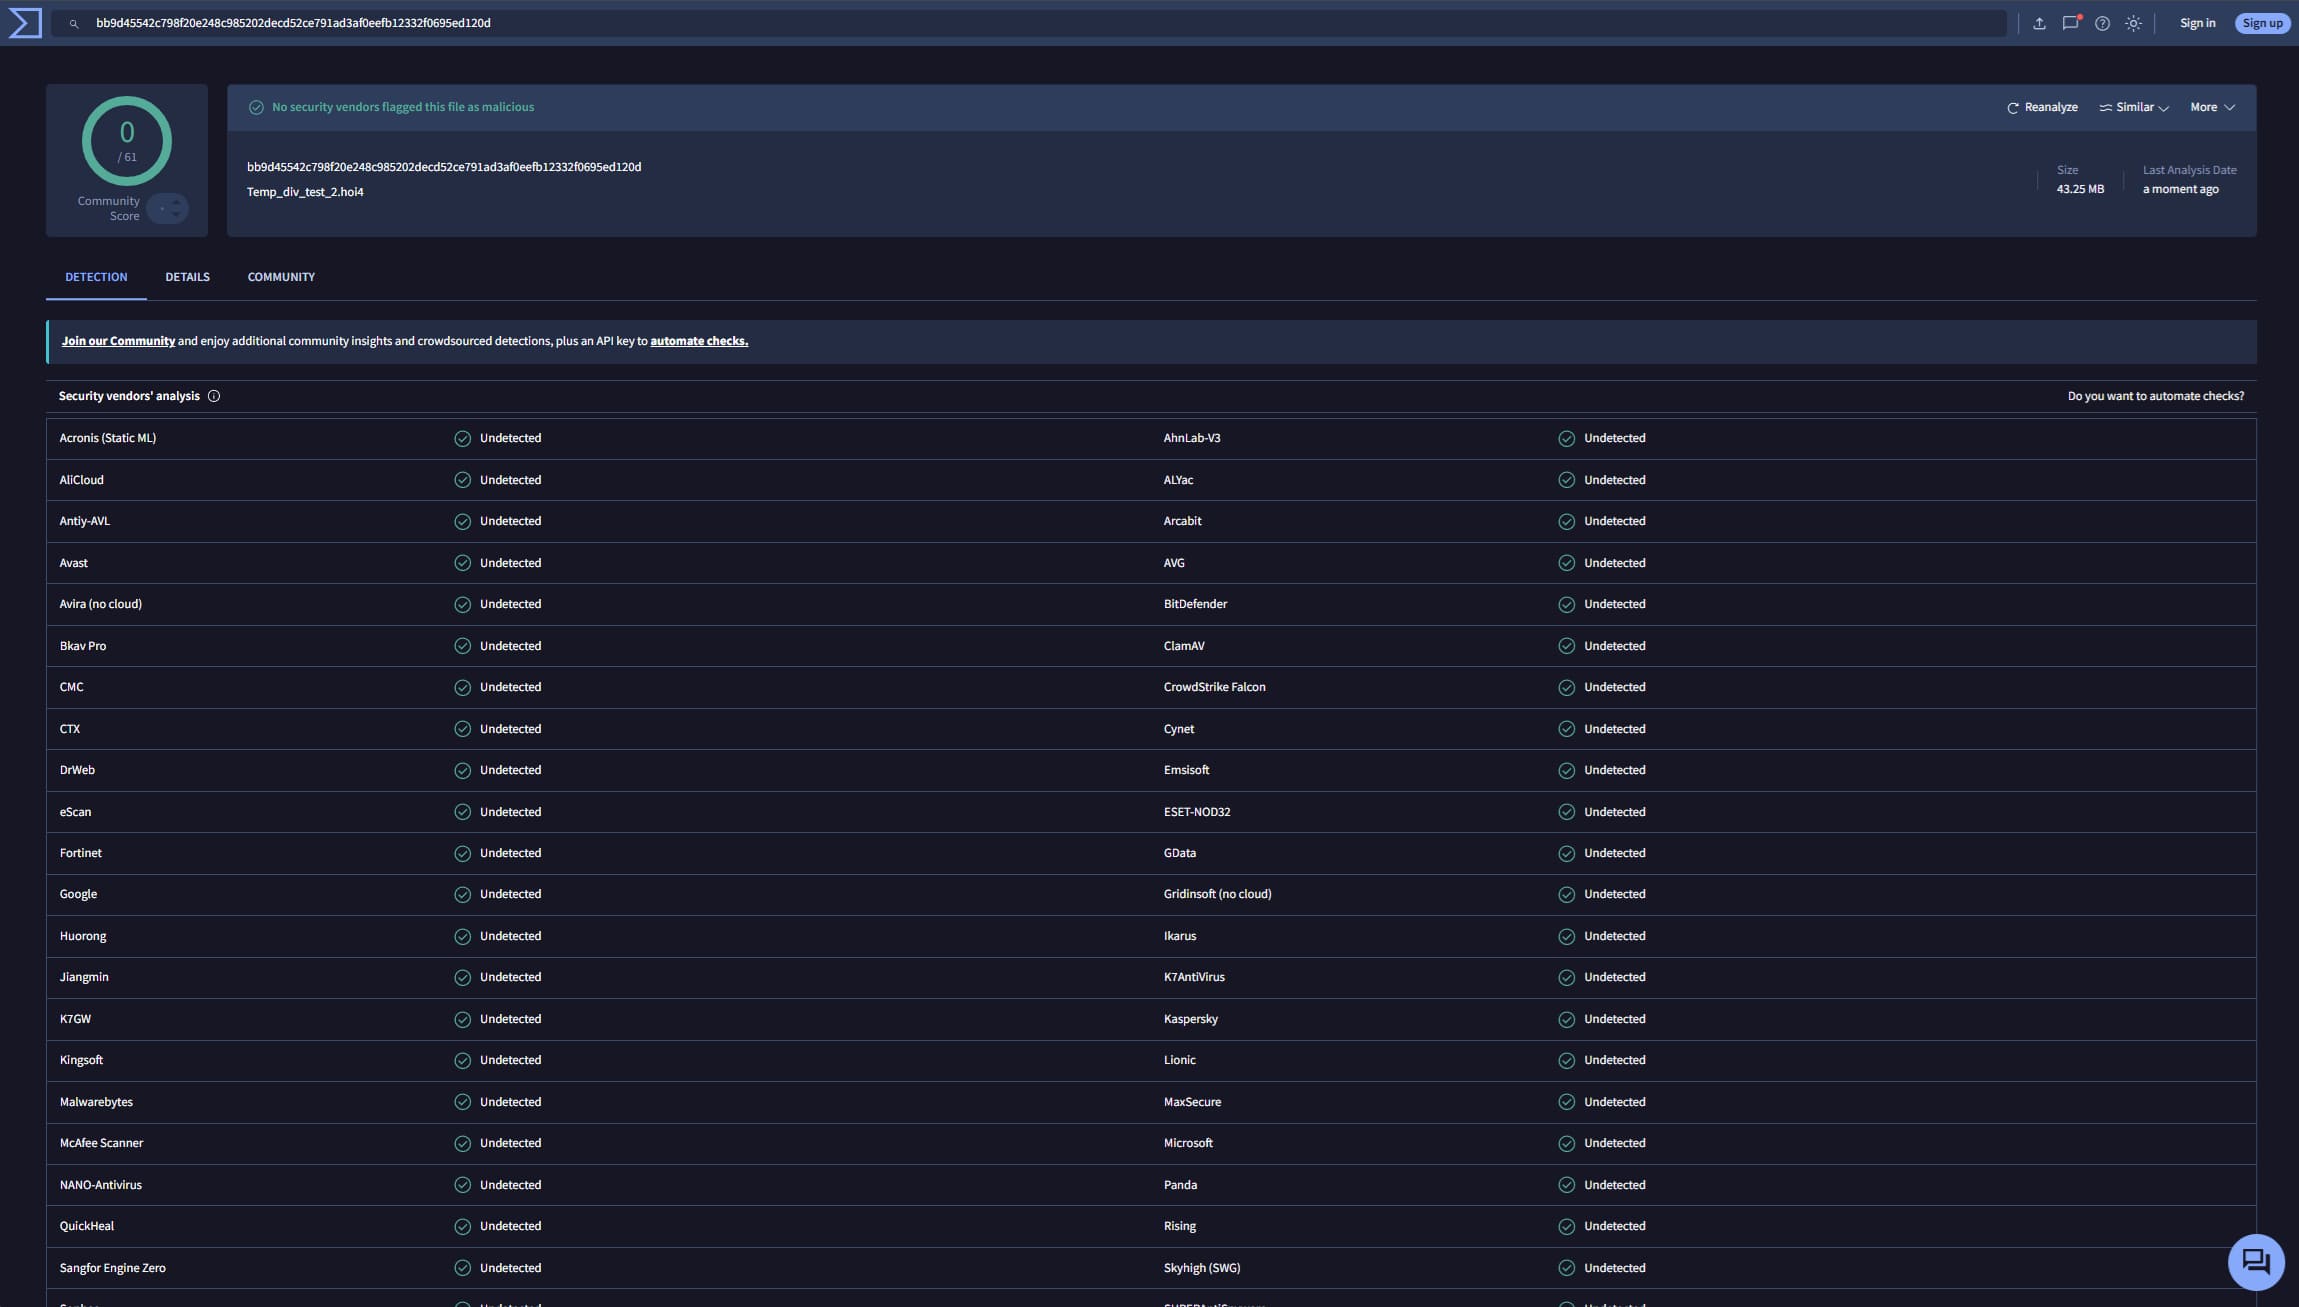This screenshot has width=2299, height=1307.
Task: Switch to the DETAILS tab
Action: coord(187,277)
